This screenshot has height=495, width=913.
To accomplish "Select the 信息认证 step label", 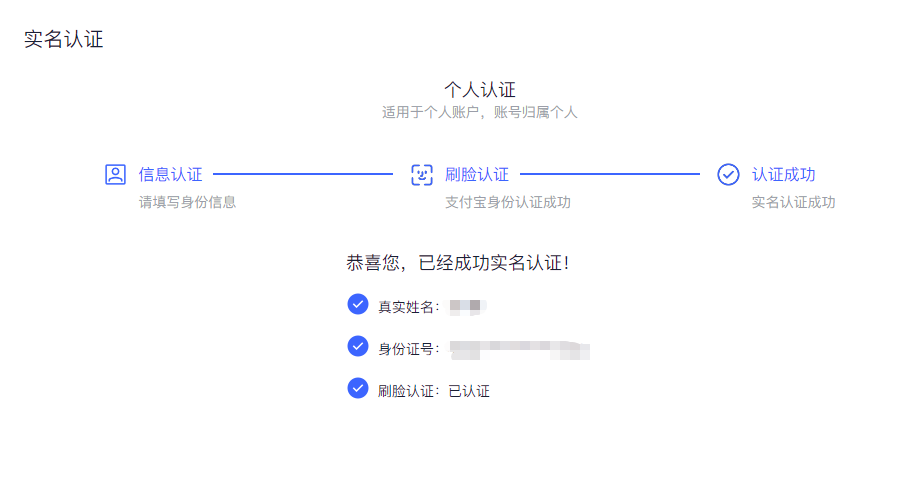I will [x=170, y=174].
